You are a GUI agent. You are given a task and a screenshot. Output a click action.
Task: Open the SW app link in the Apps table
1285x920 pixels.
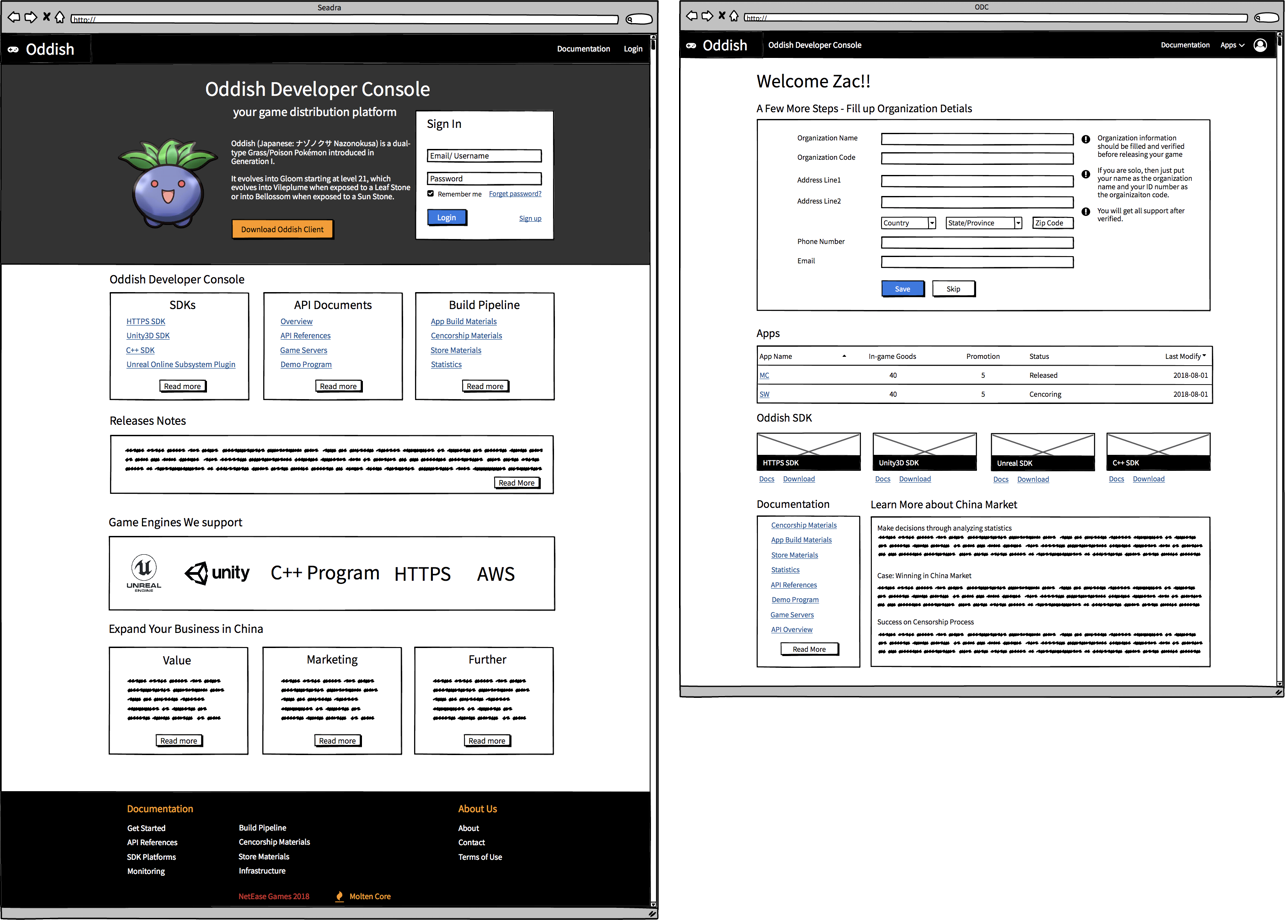coord(764,395)
